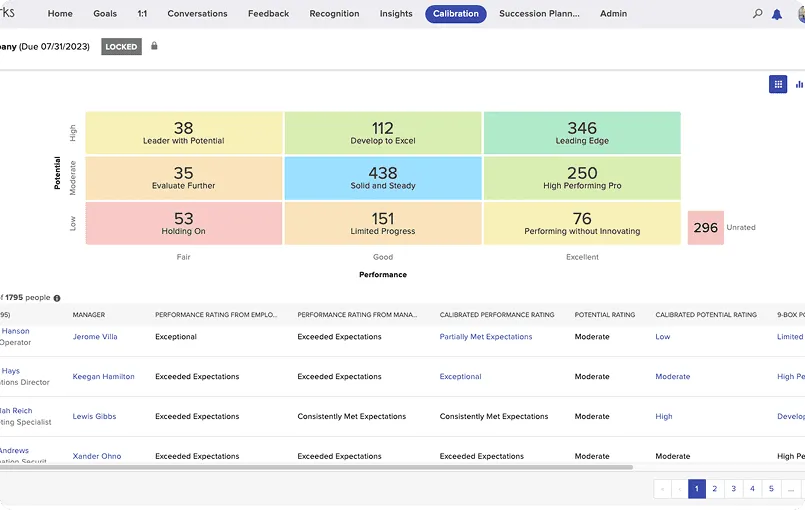Select the 9-box grid view toggle
The image size is (805, 510).
click(778, 85)
